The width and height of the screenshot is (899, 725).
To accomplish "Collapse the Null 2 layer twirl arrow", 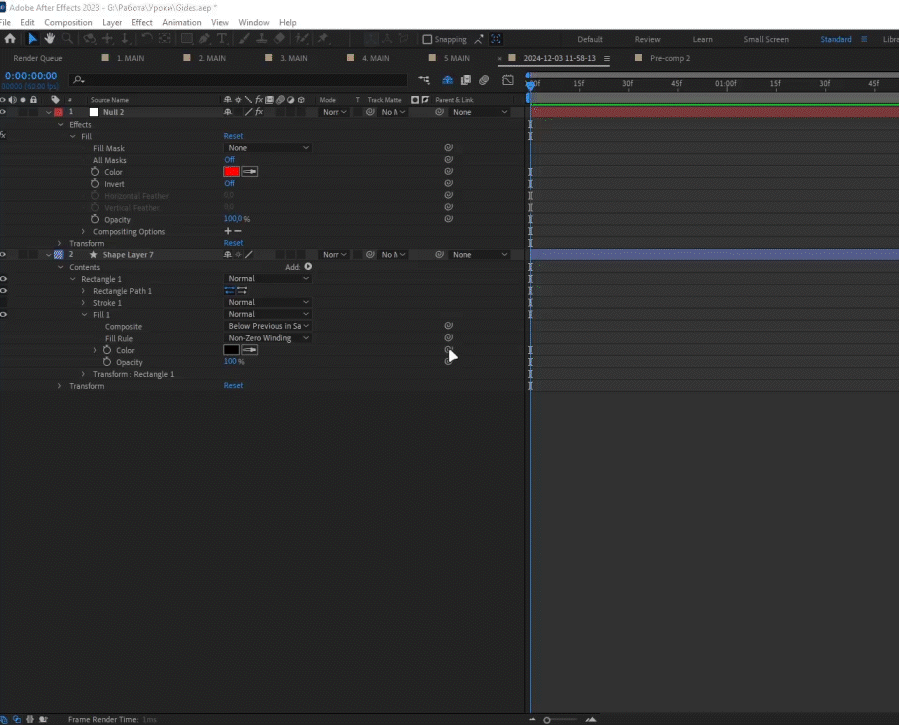I will [49, 112].
